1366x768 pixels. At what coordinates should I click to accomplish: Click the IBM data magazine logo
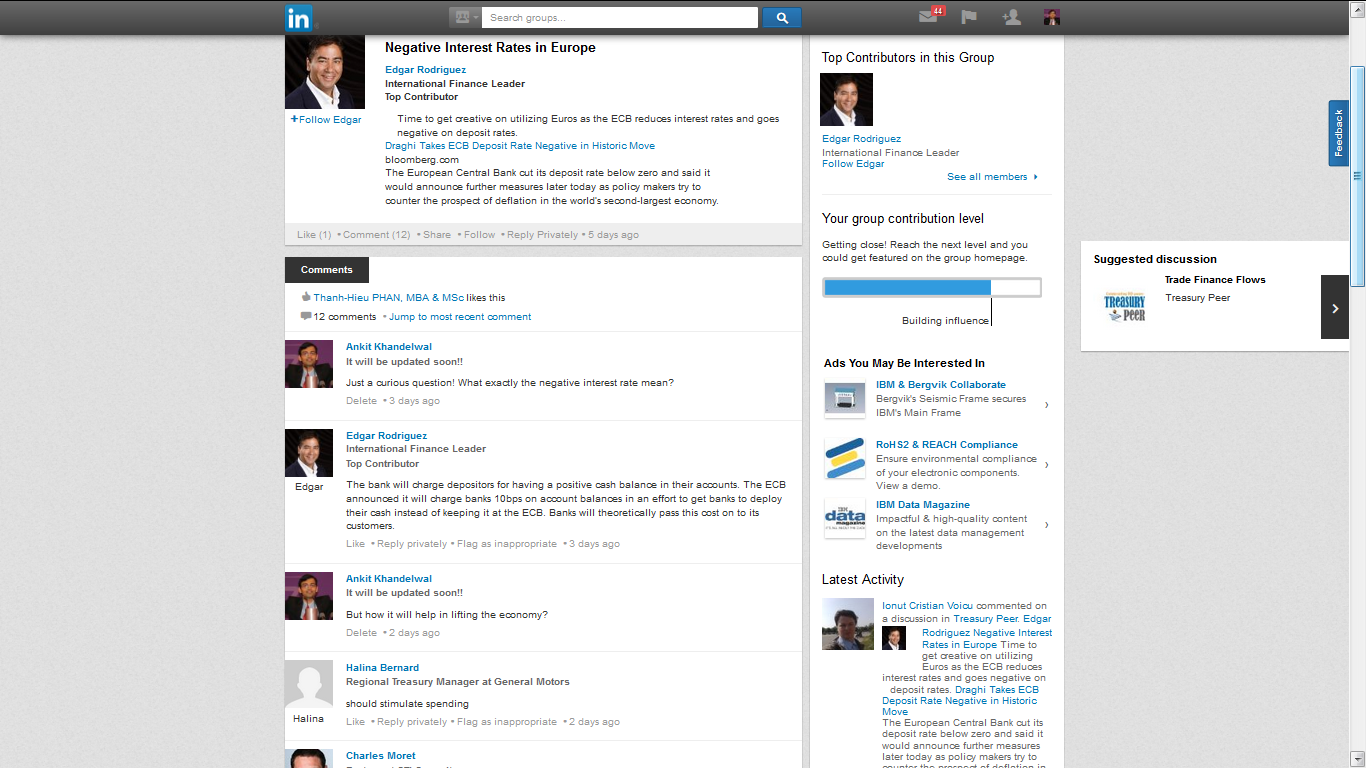coord(845,518)
